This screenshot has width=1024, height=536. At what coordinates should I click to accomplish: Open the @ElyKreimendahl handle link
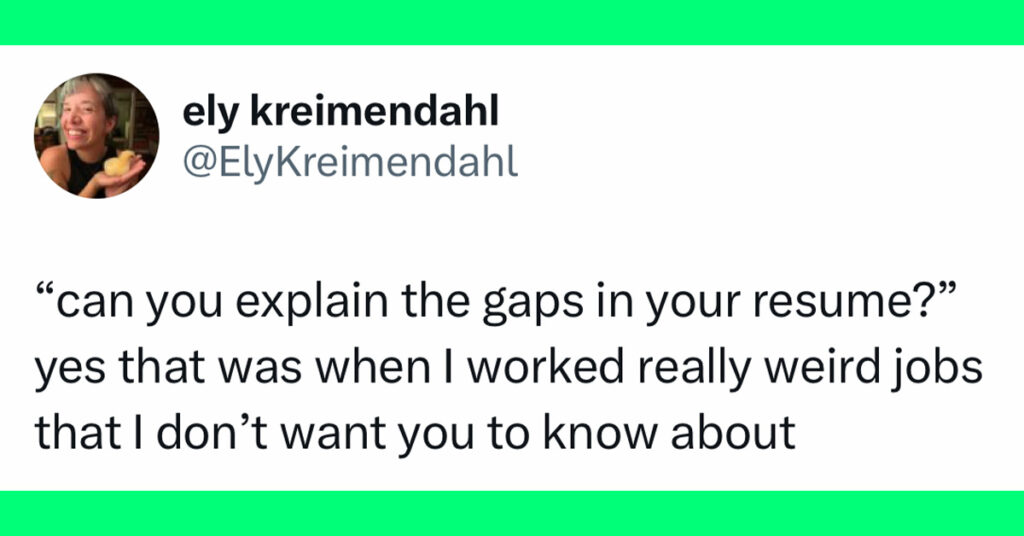pyautogui.click(x=350, y=162)
